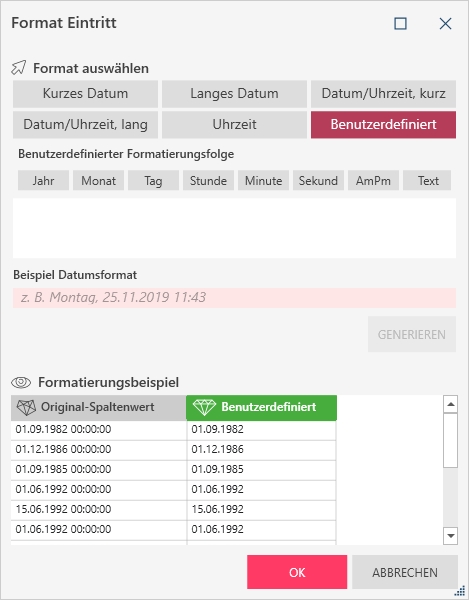Click the paper plane icon next to Format auswählen

pos(19,68)
